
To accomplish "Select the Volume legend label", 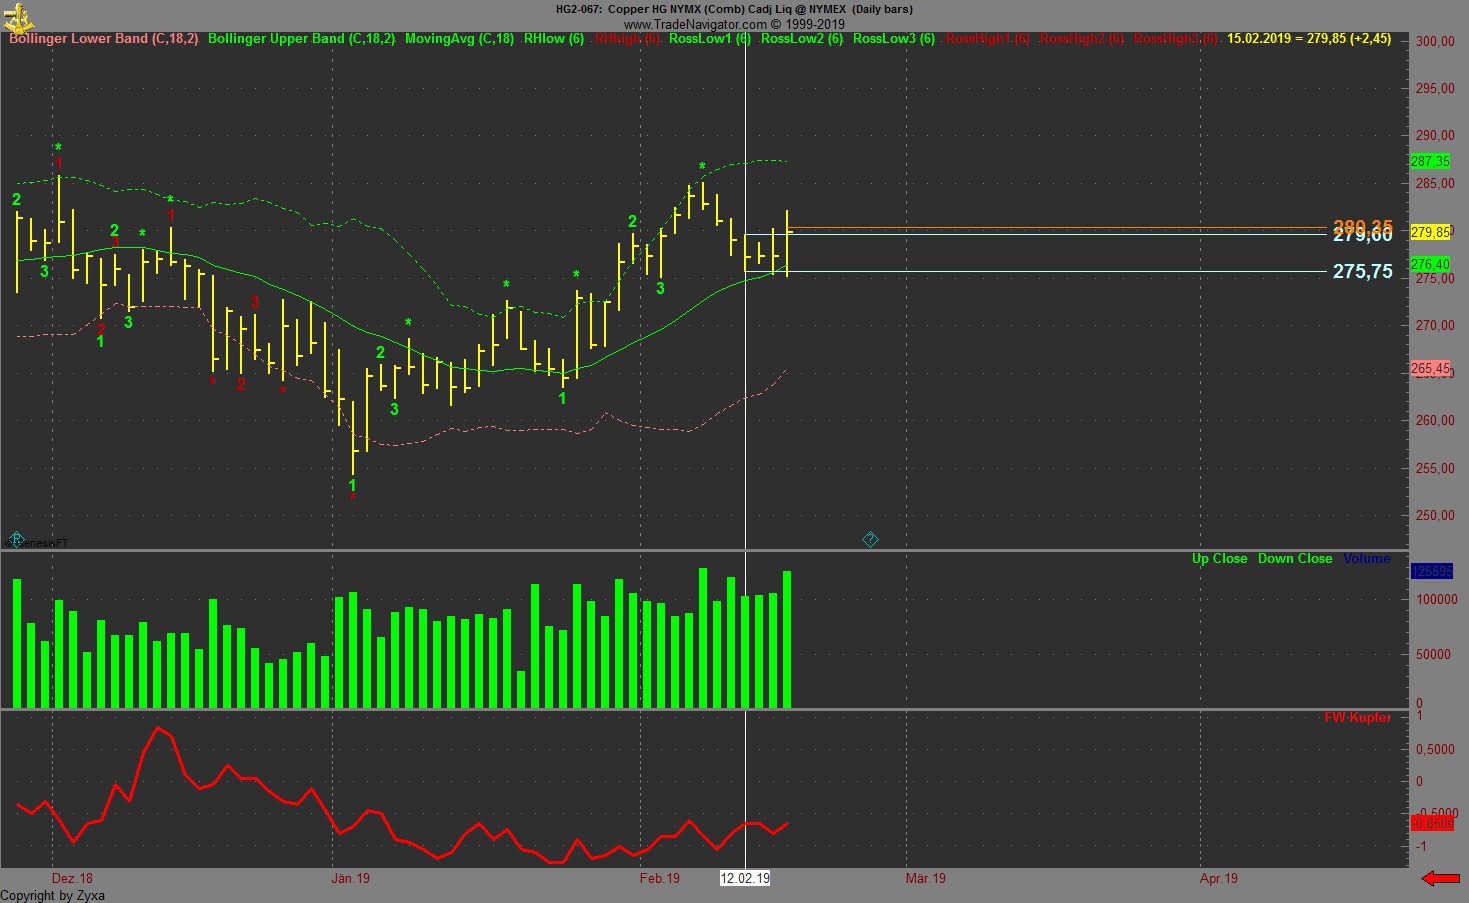I will pyautogui.click(x=1366, y=558).
